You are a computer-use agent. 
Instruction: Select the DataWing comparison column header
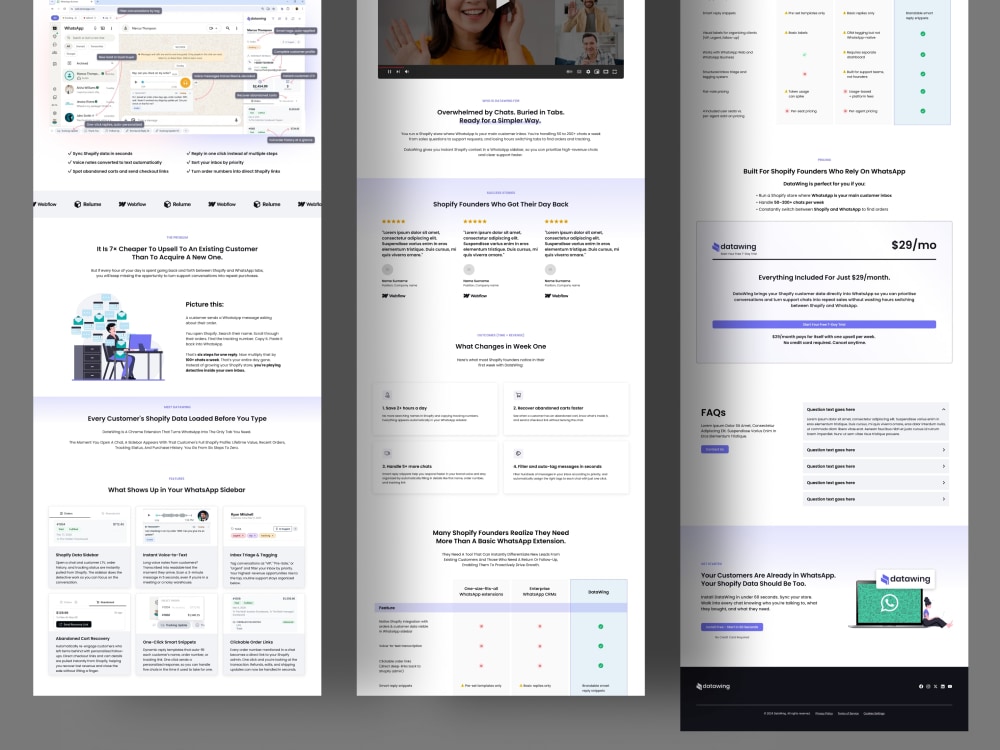pyautogui.click(x=598, y=592)
